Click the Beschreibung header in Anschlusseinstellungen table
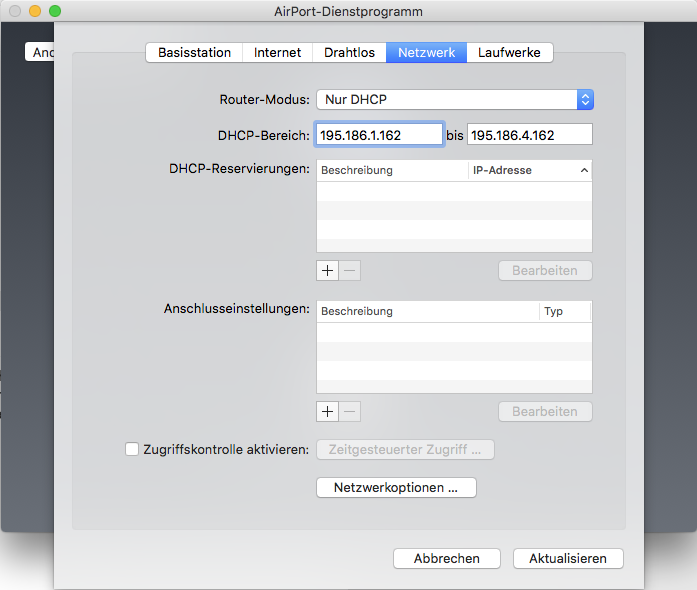697x590 pixels. (427, 312)
